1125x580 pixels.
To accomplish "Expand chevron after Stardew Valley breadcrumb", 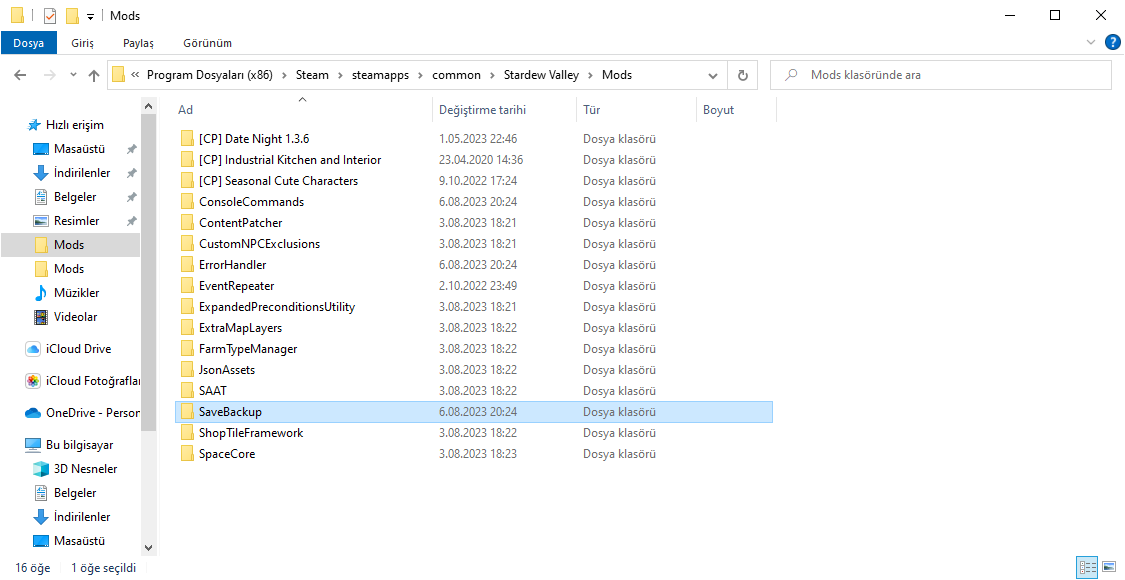I will (590, 75).
